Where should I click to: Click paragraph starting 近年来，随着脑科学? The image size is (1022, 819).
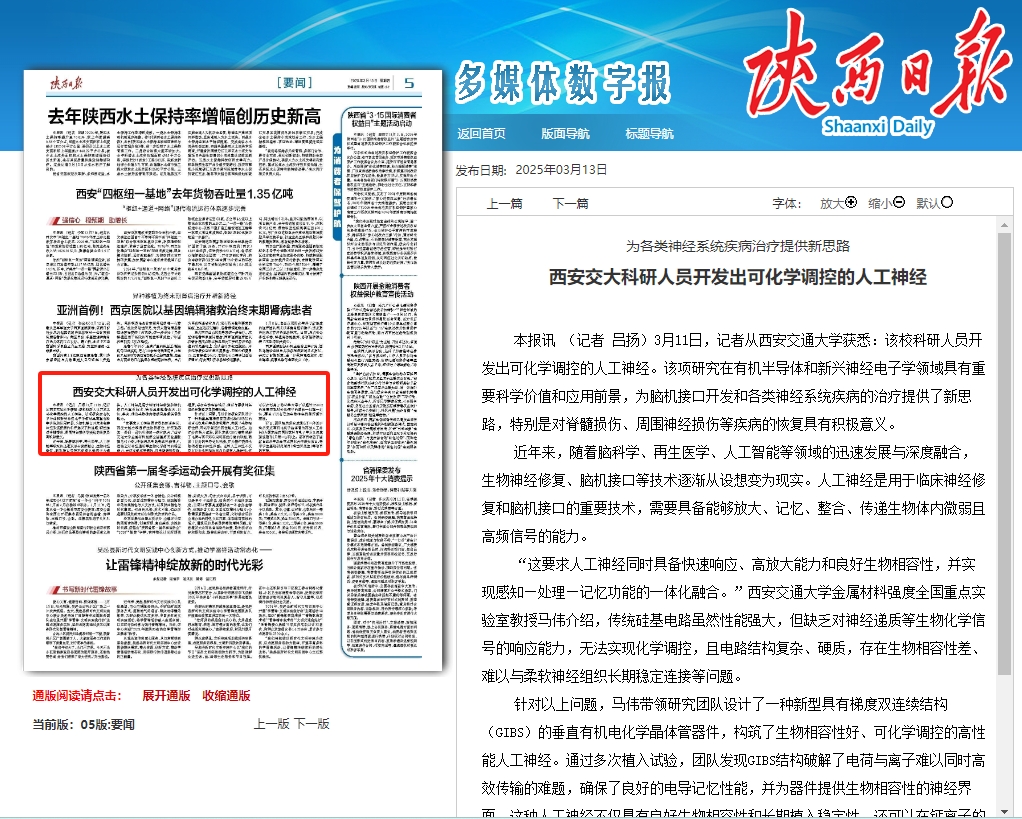coord(733,495)
